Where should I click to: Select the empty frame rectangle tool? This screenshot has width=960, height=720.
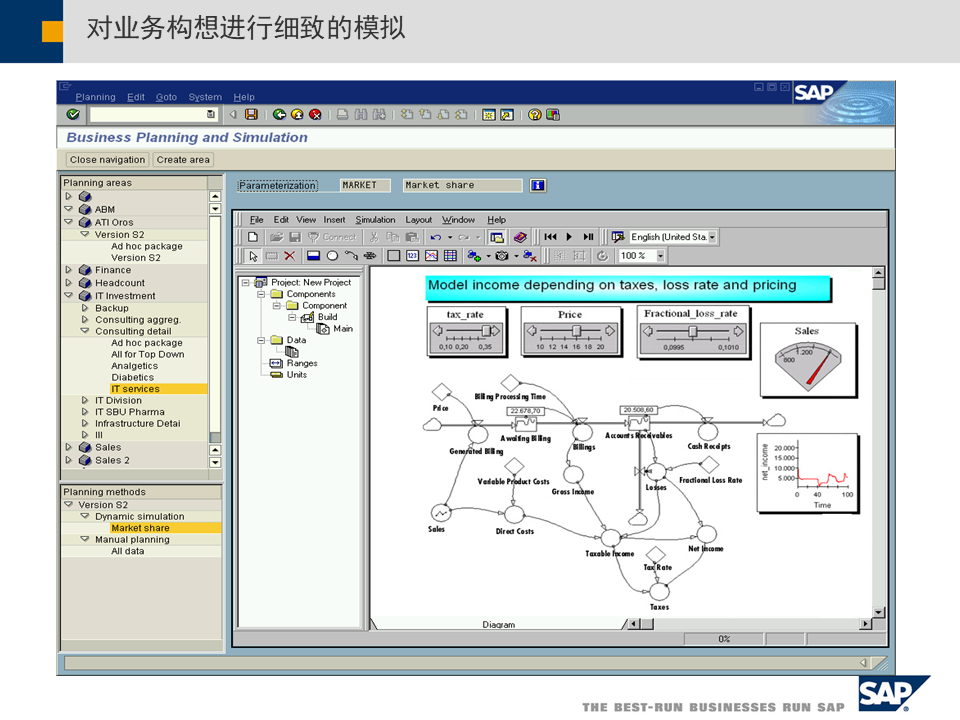coord(394,256)
